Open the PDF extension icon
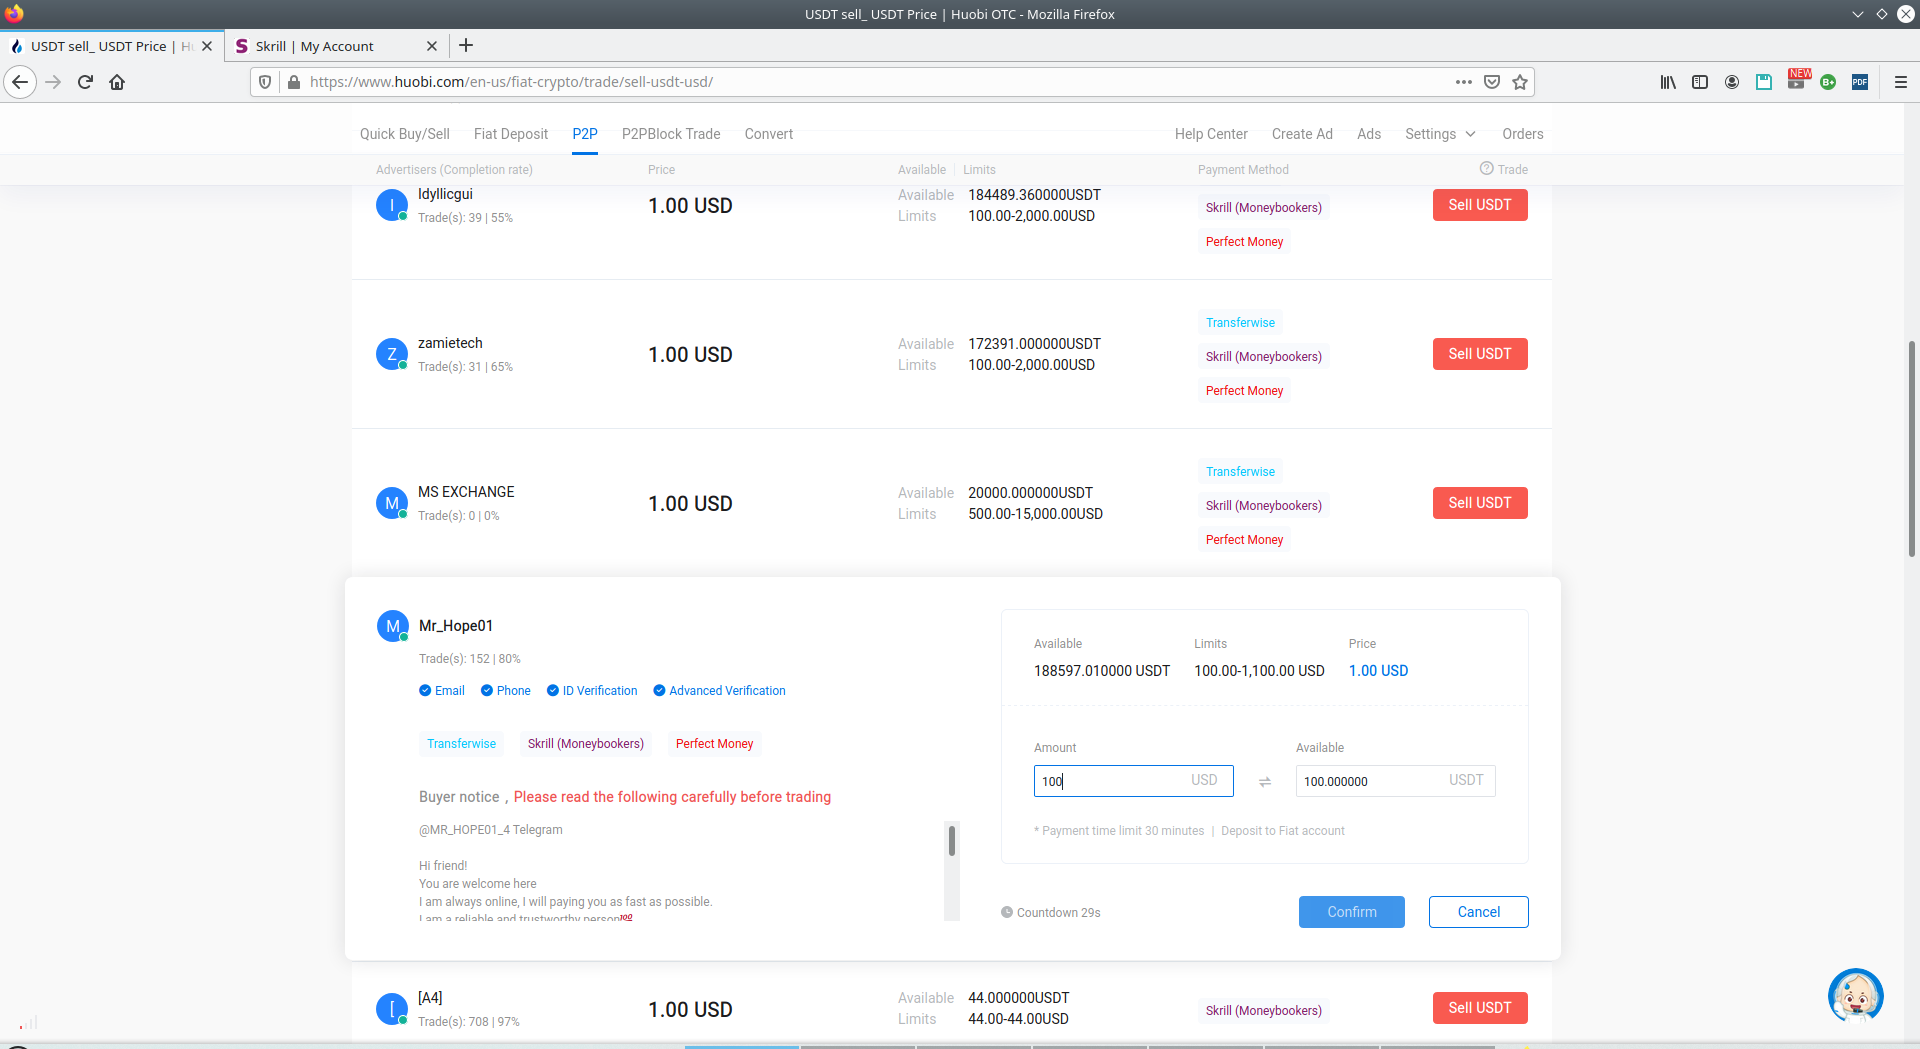This screenshot has width=1920, height=1049. tap(1860, 82)
